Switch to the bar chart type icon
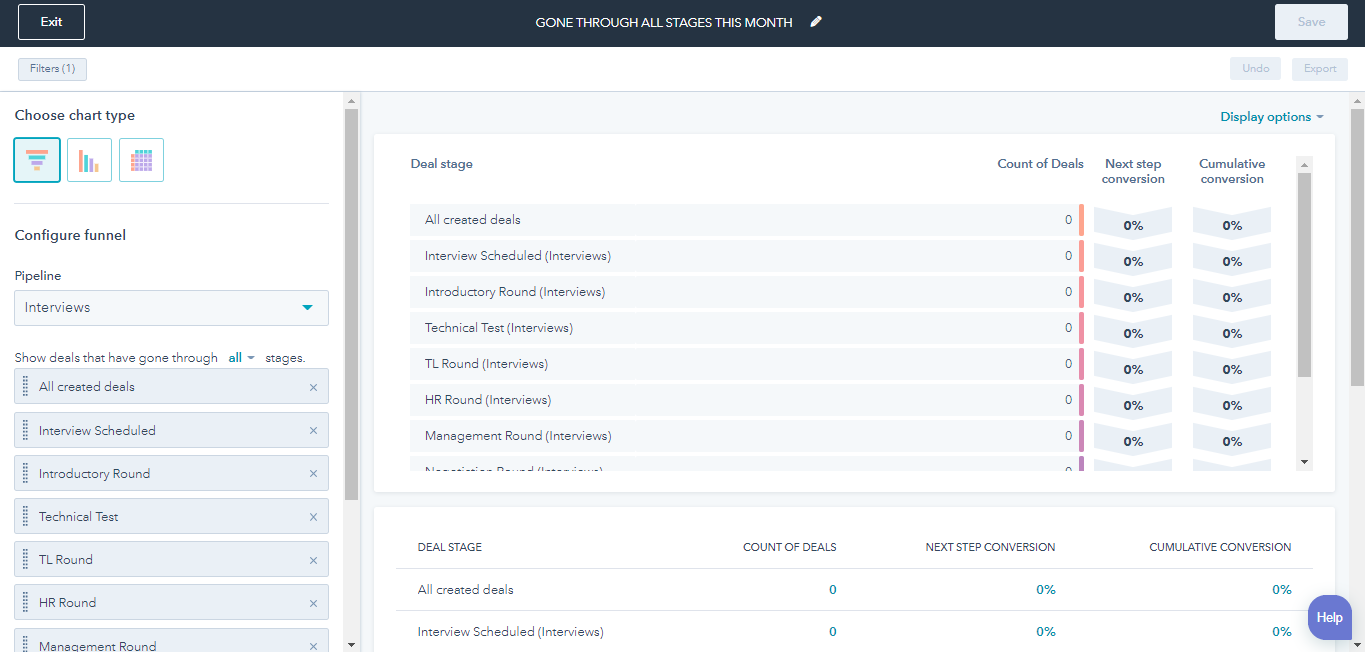 [89, 160]
